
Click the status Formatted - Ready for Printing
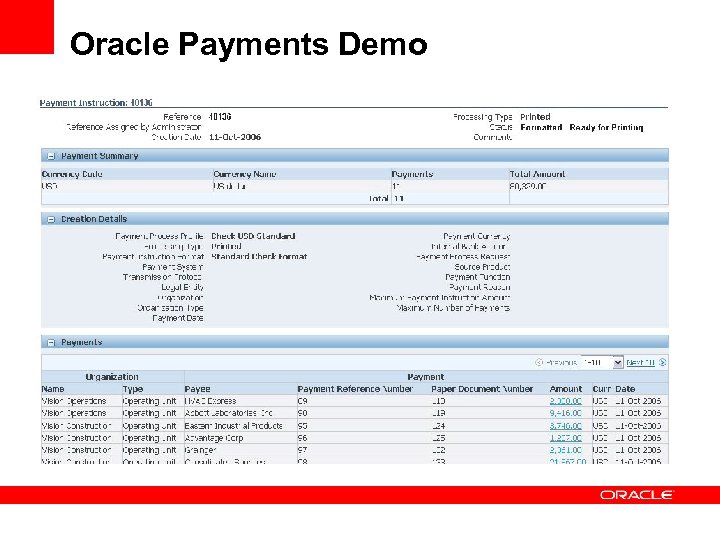tap(581, 127)
